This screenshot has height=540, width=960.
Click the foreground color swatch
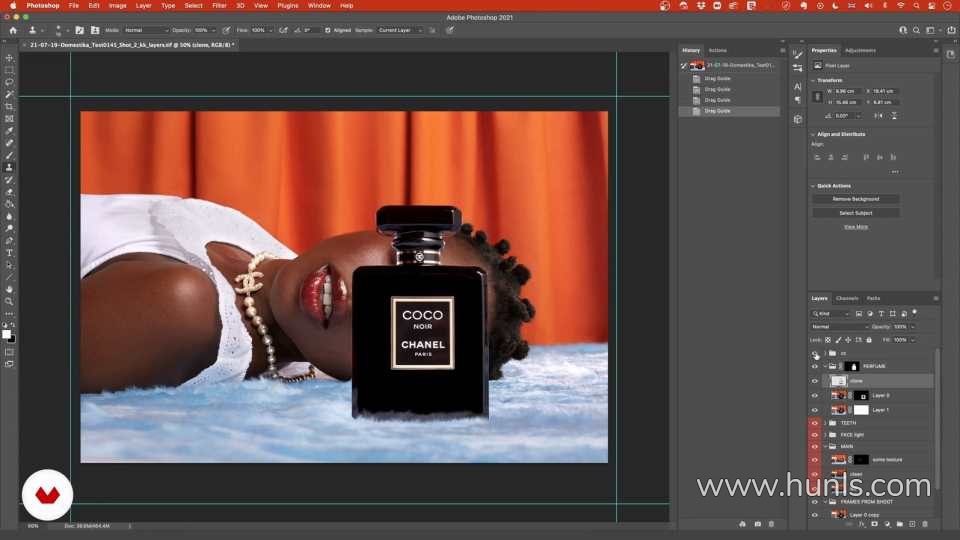7,334
